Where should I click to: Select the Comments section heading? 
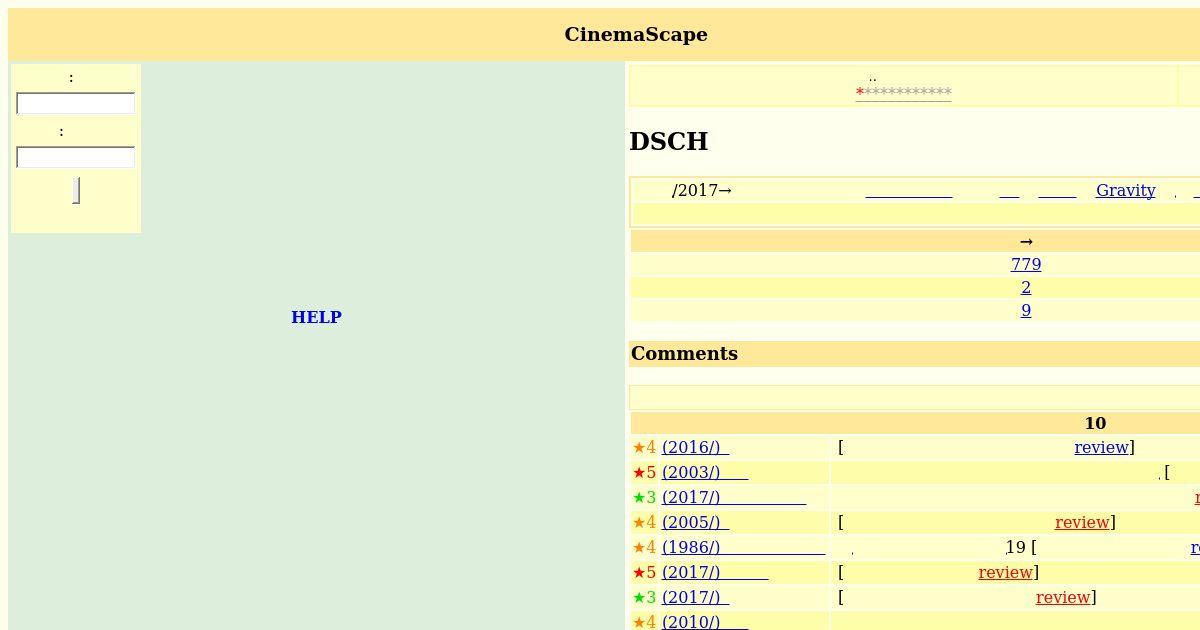[x=684, y=353]
